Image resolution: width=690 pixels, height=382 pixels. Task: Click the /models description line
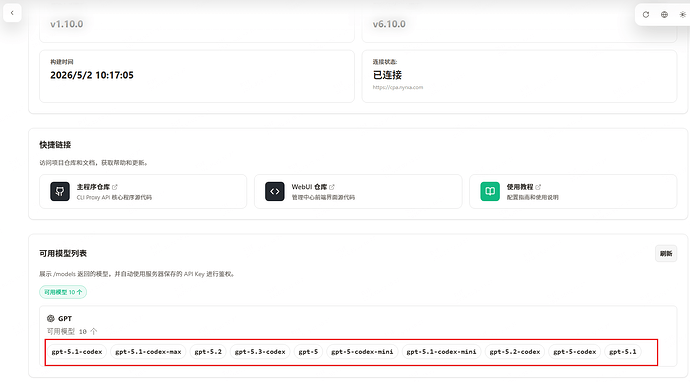(x=137, y=274)
